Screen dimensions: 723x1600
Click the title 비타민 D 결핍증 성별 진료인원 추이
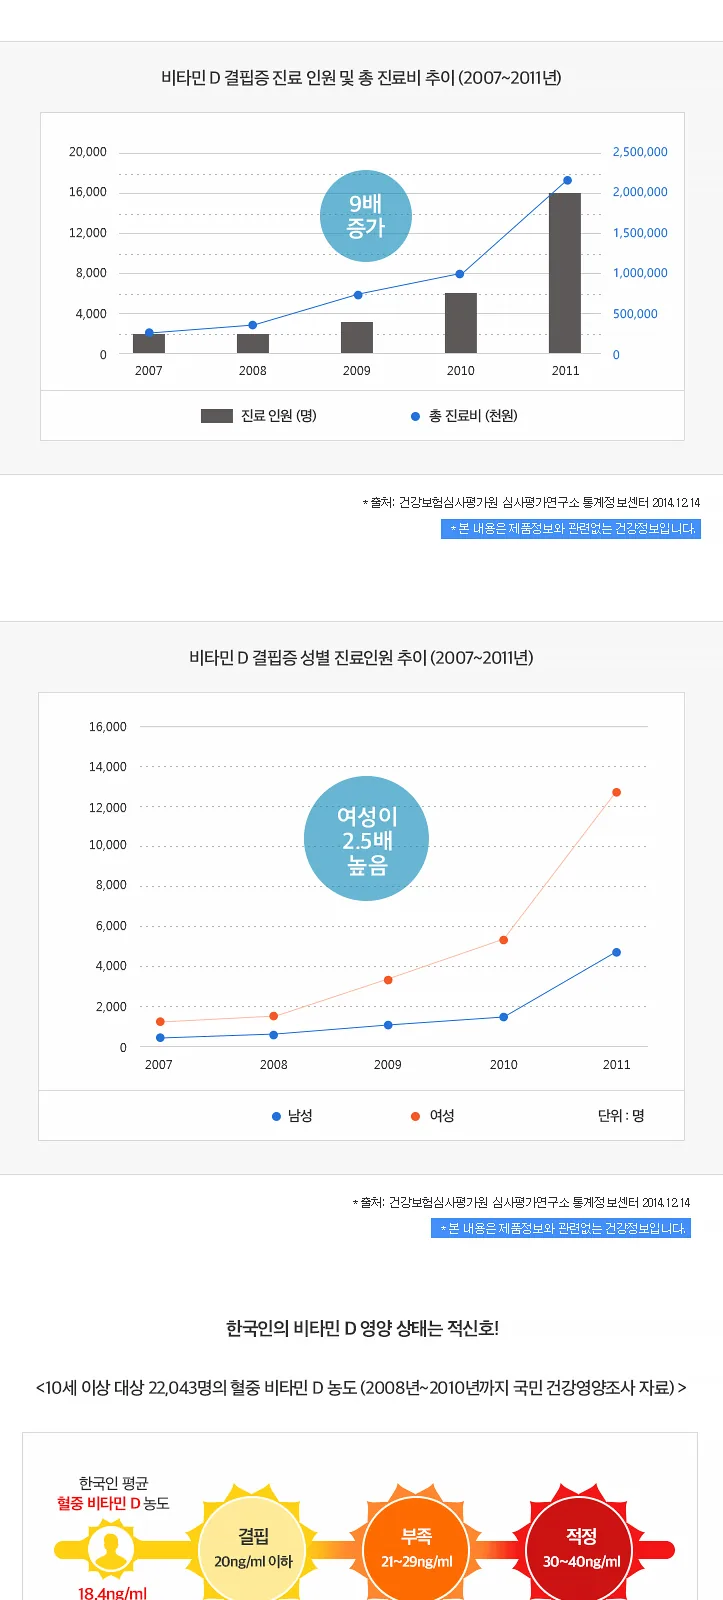point(361,657)
